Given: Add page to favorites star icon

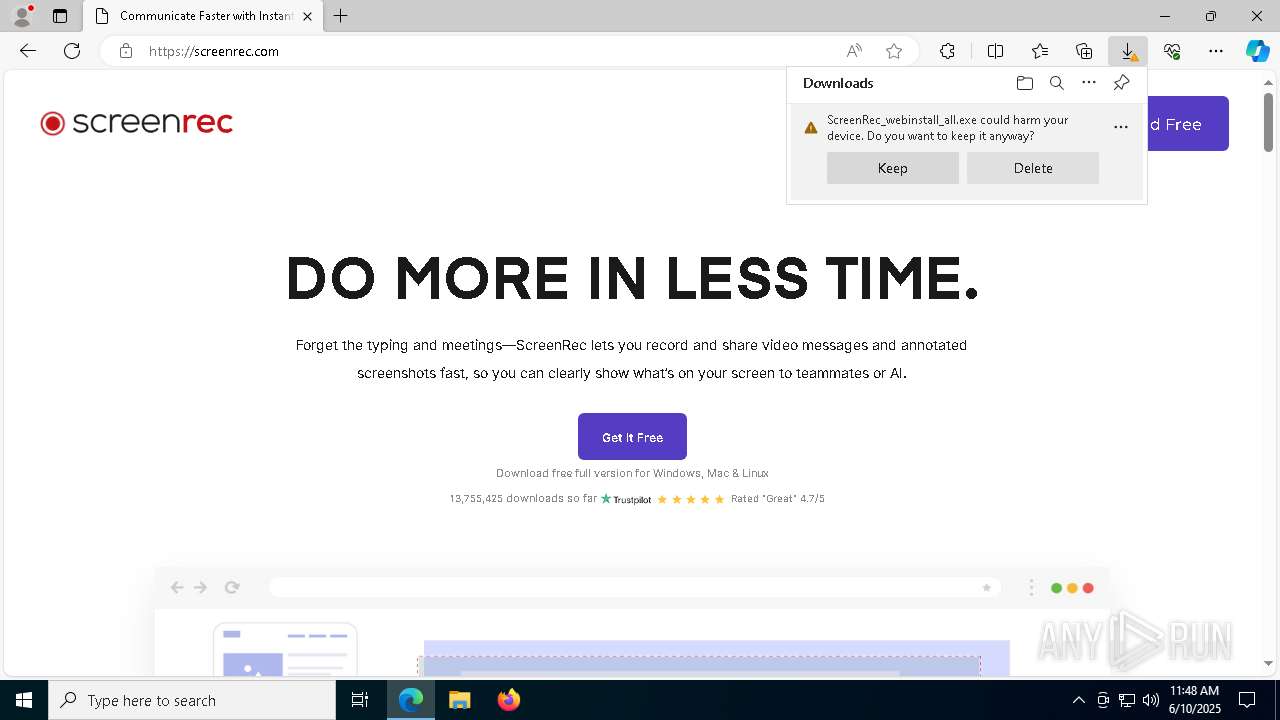Looking at the screenshot, I should point(894,51).
